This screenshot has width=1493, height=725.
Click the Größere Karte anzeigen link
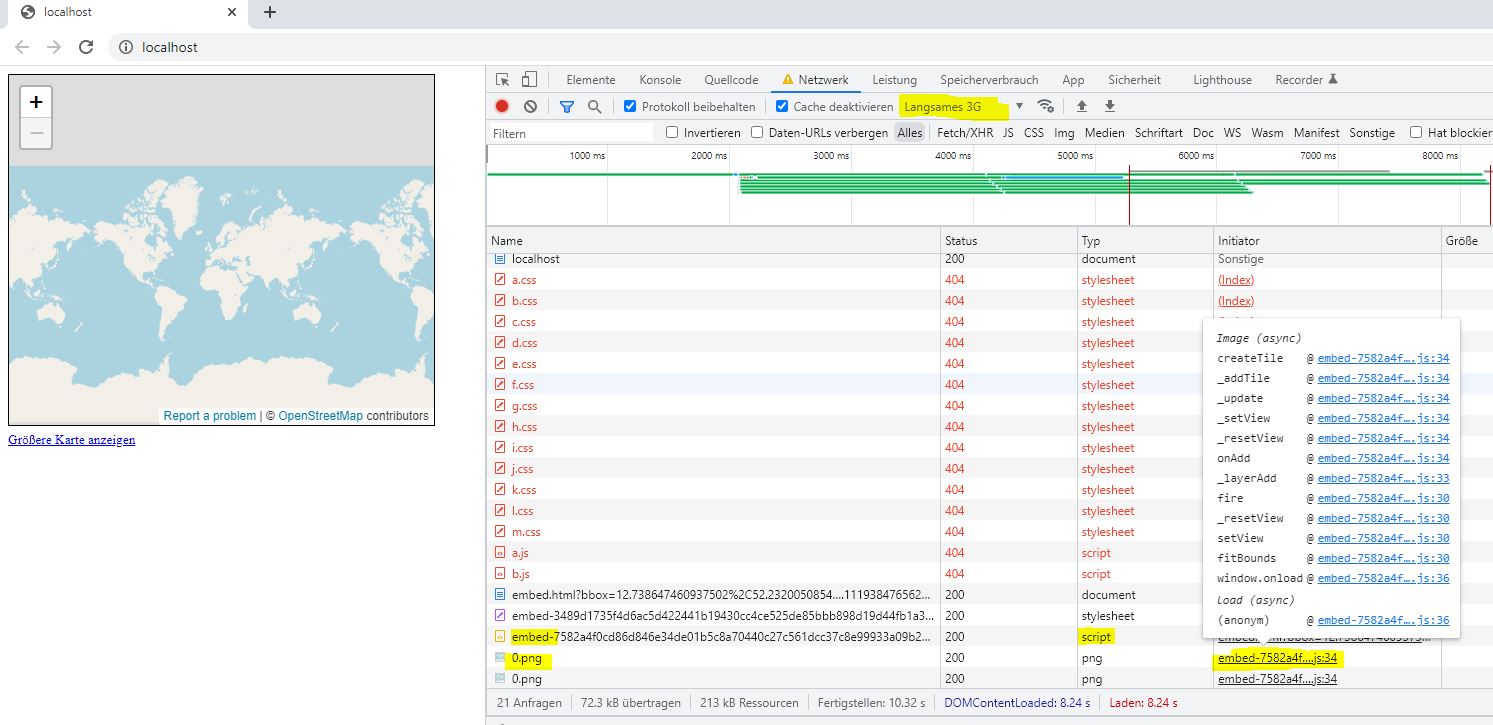72,440
